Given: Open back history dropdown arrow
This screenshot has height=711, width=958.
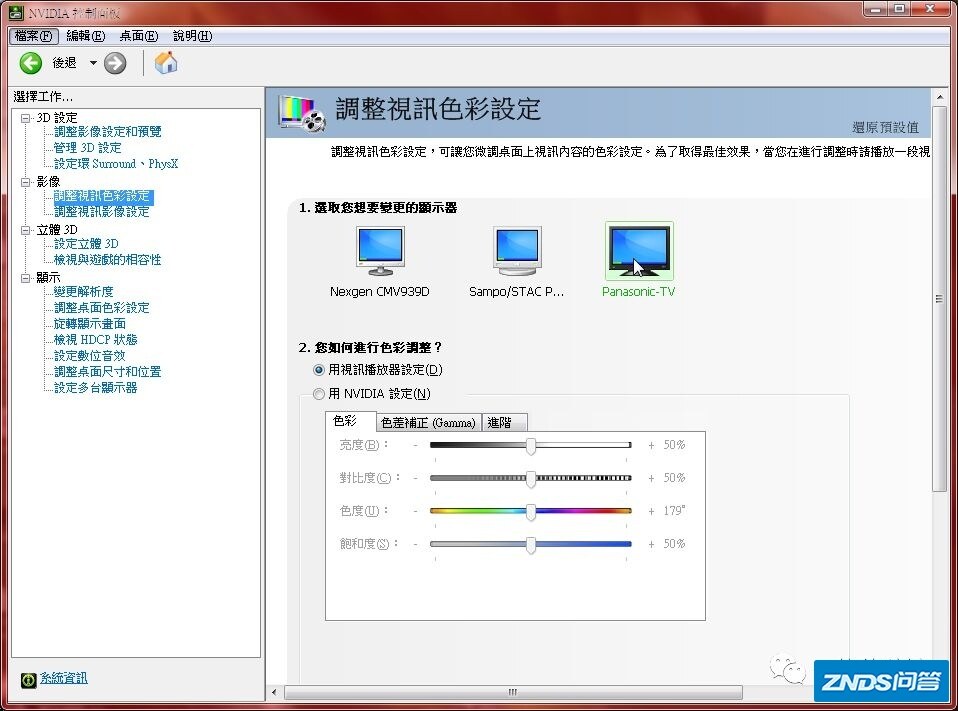Looking at the screenshot, I should pos(93,62).
